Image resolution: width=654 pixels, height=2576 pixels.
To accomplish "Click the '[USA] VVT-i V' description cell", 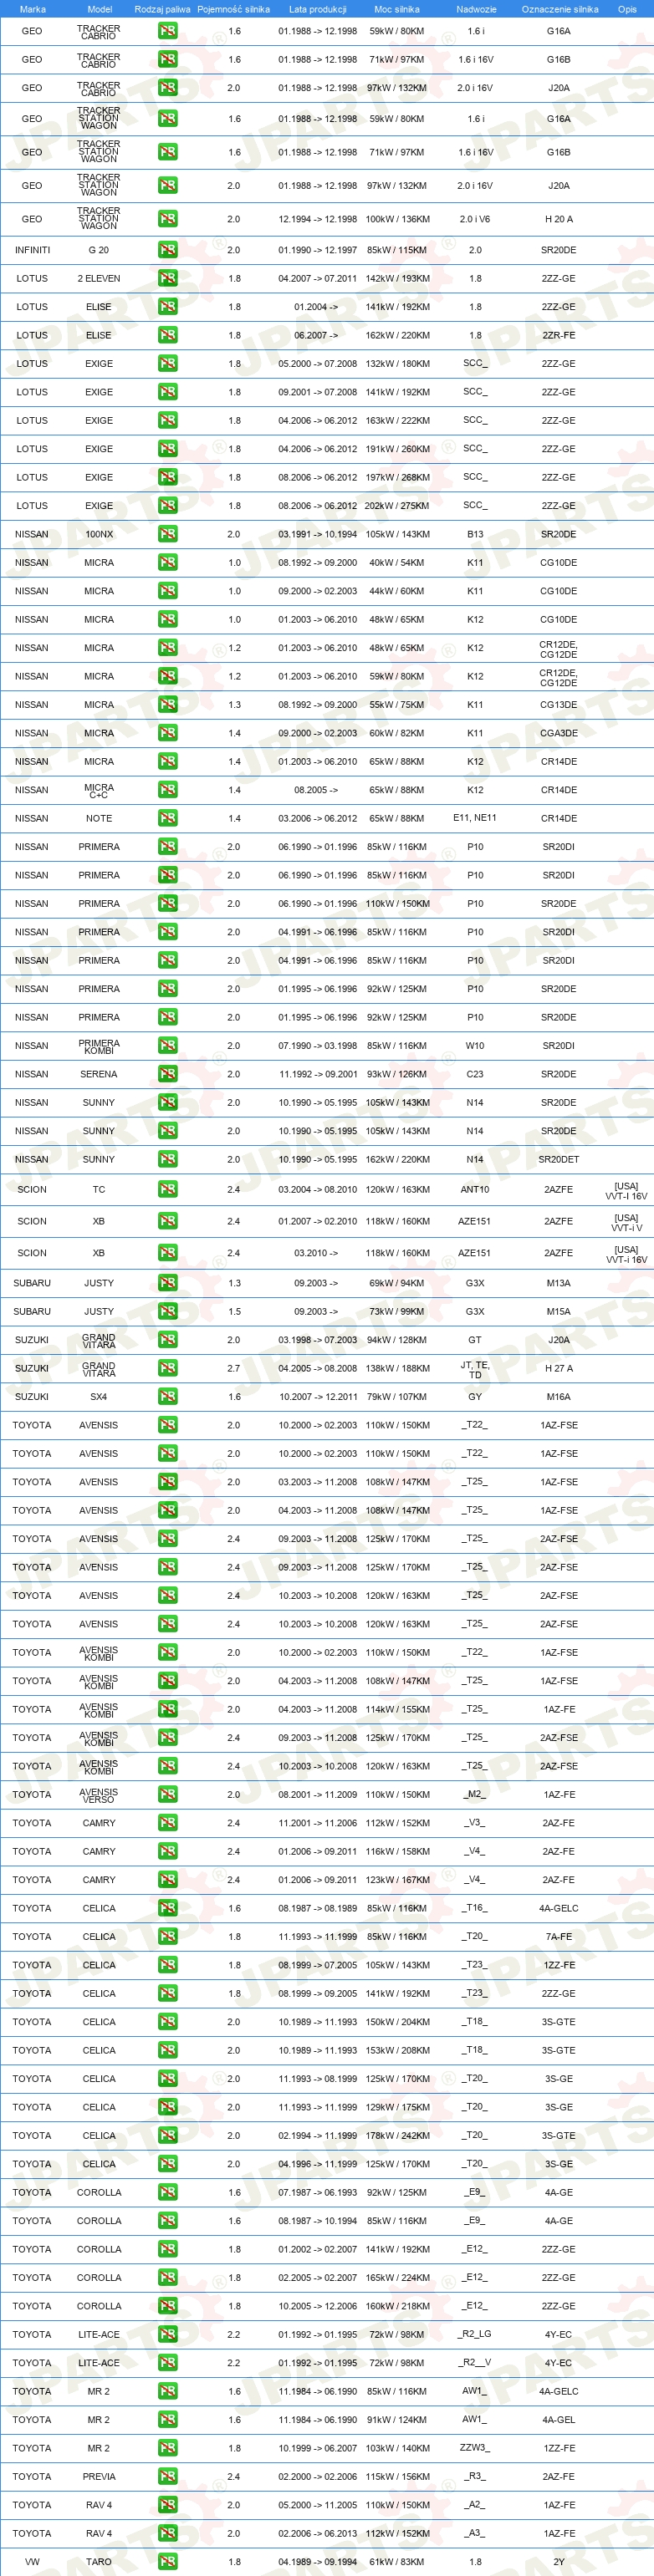I will click(627, 1222).
